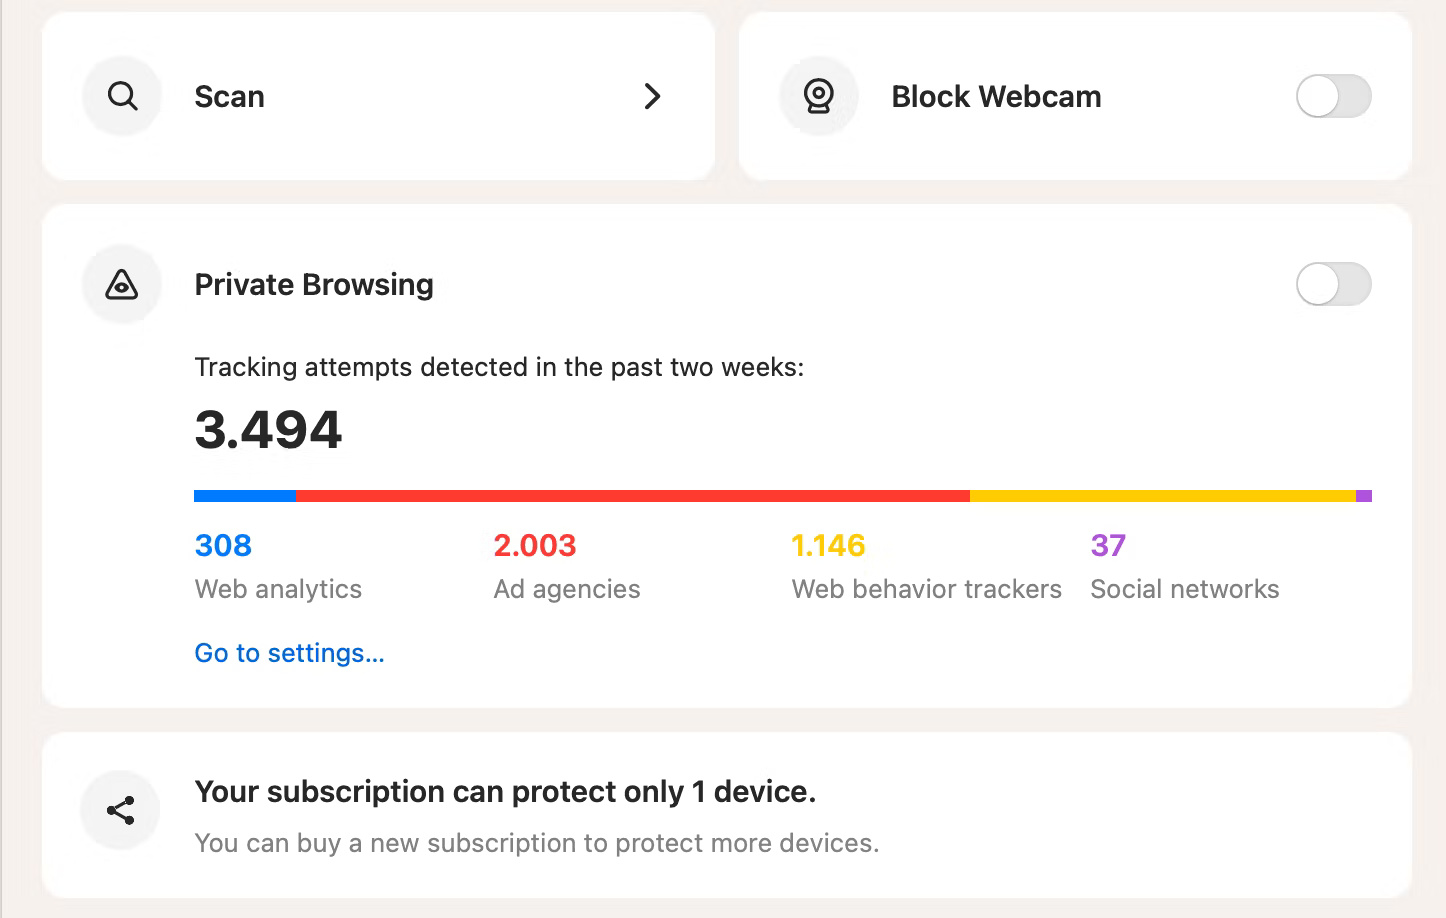
Task: Select the '2.003' Ad agencies value
Action: click(535, 545)
